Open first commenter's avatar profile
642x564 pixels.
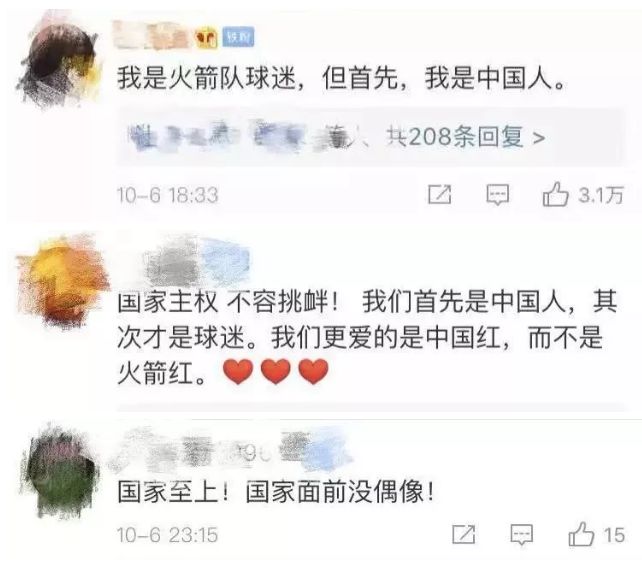[x=60, y=61]
